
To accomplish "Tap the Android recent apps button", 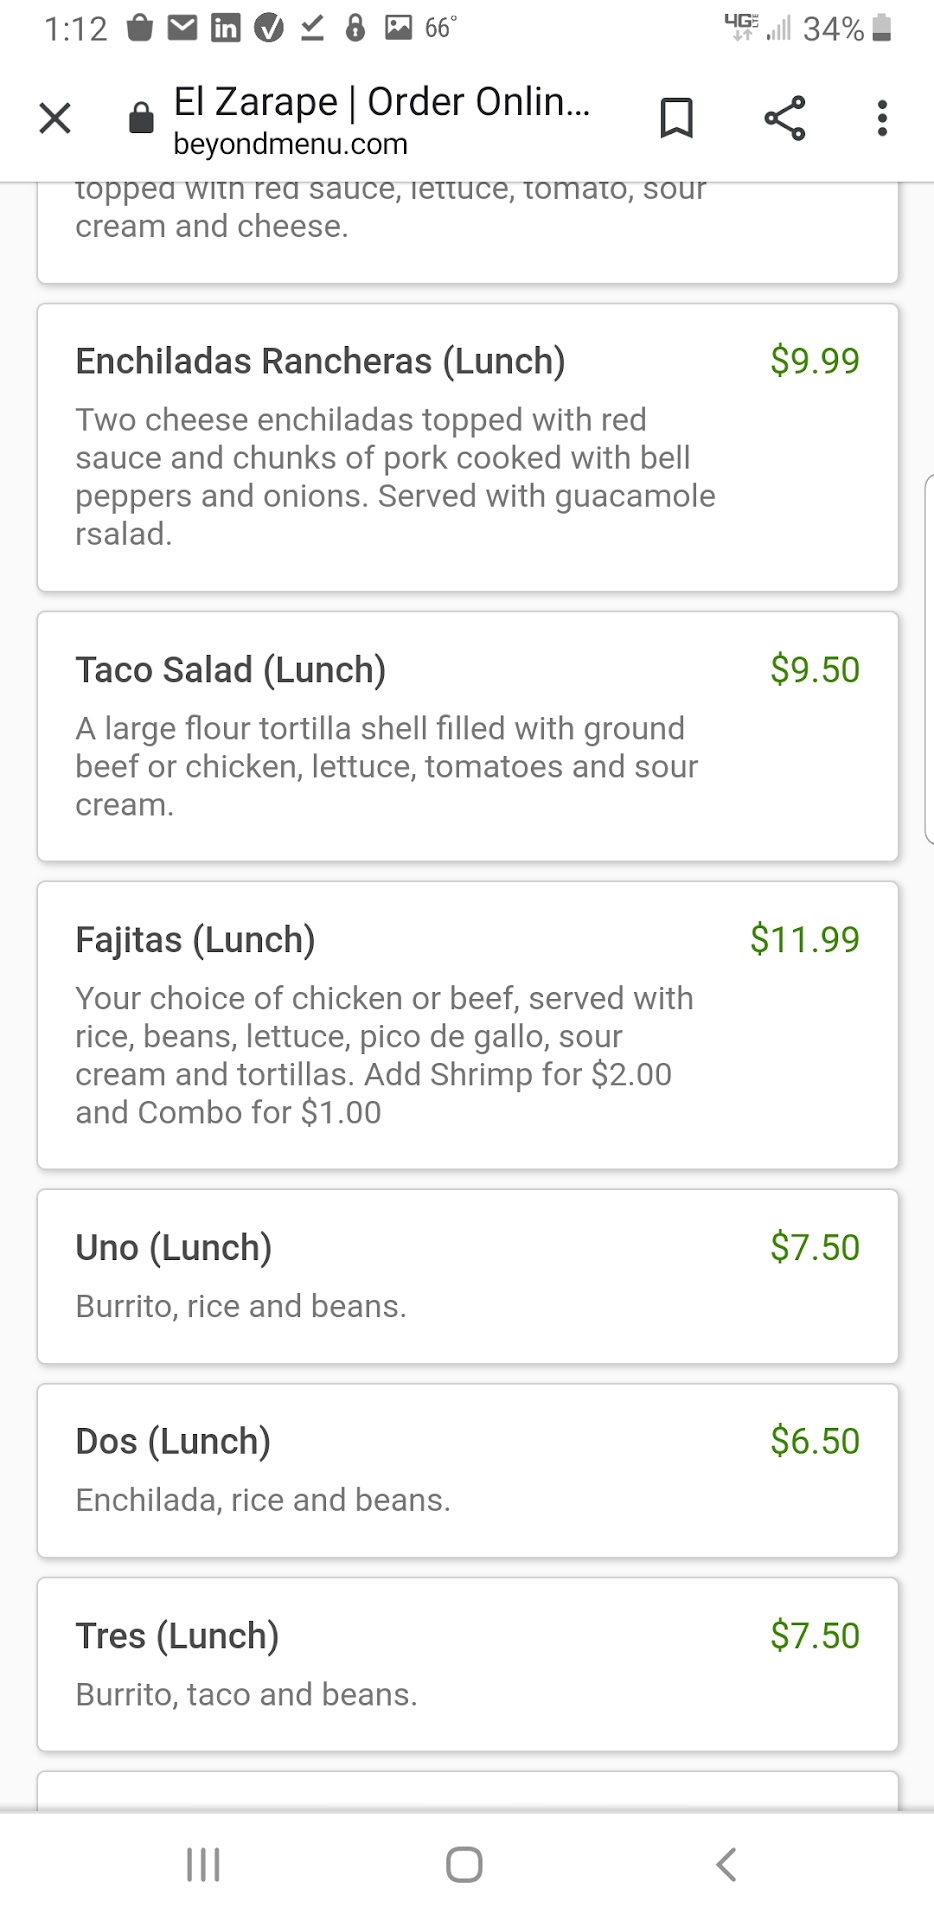I will 203,1864.
